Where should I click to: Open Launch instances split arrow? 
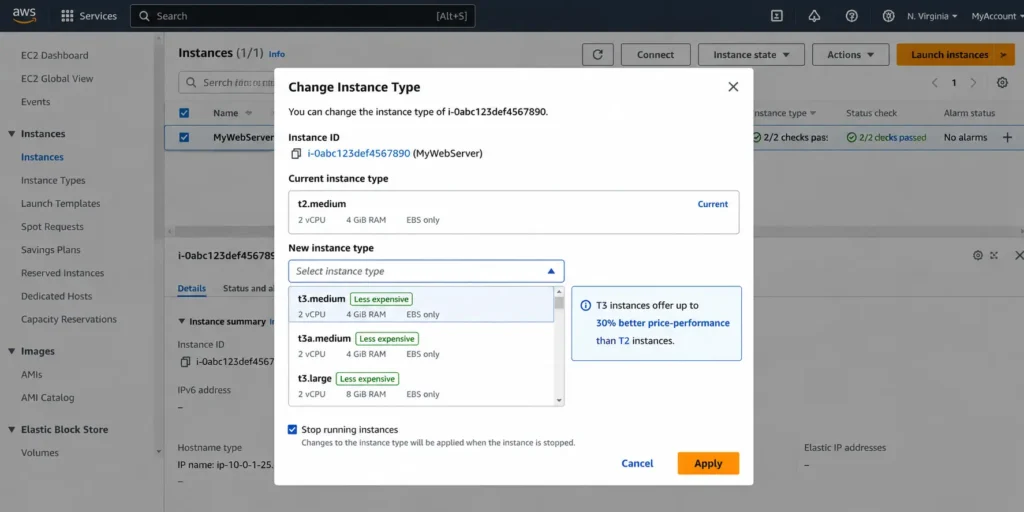tap(1004, 55)
